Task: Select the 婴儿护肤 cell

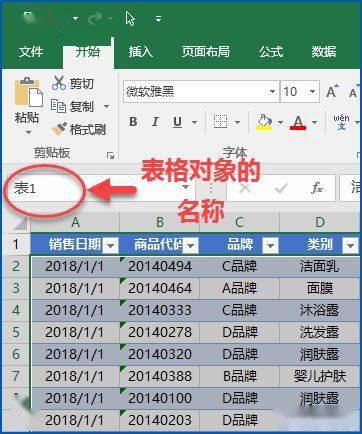Action: click(320, 376)
